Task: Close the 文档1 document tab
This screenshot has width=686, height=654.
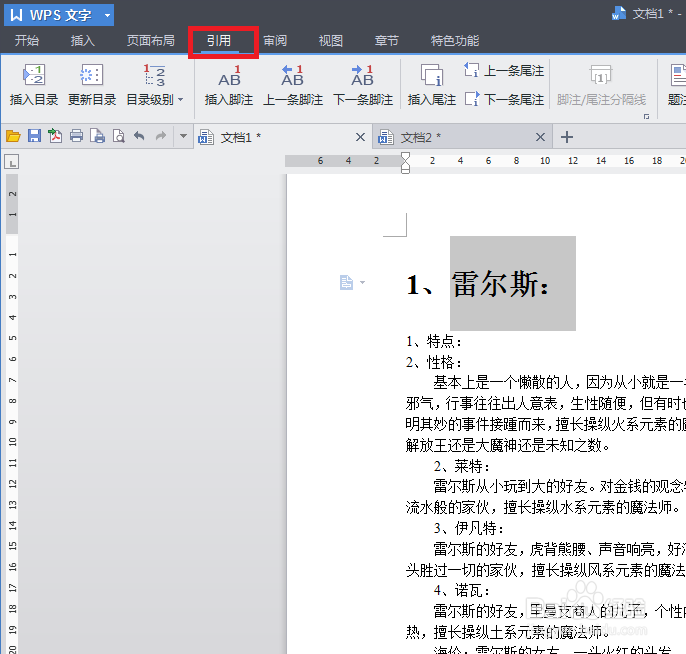Action: click(360, 138)
